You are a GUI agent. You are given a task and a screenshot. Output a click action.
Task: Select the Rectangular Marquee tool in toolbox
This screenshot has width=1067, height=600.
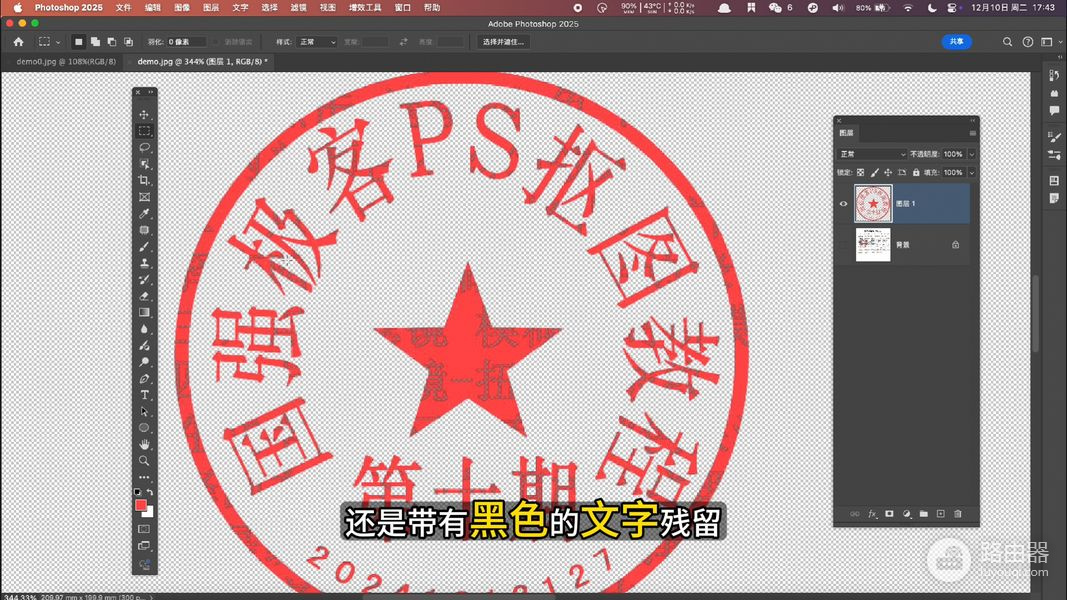coord(144,131)
